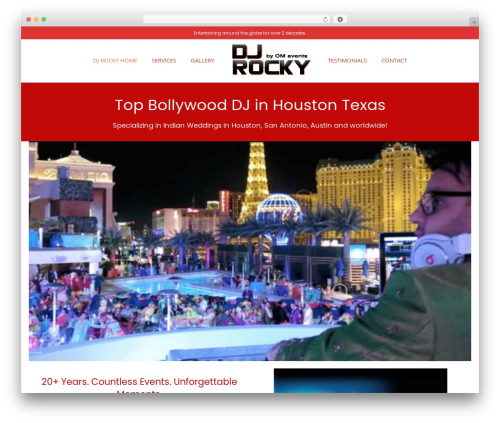Click the DJ Rocky logo
This screenshot has height=423, width=500.
271,60
